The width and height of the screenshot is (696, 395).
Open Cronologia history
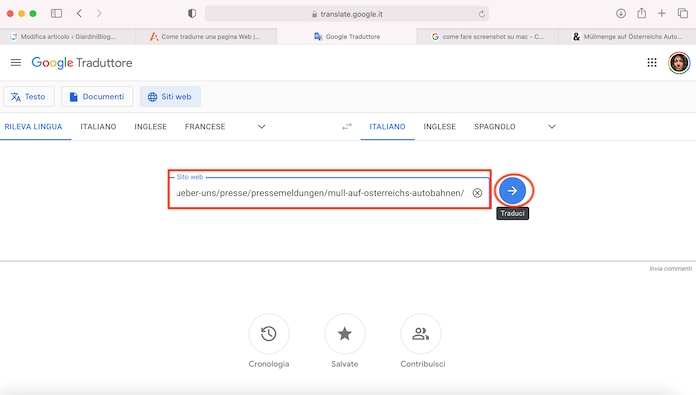click(269, 334)
